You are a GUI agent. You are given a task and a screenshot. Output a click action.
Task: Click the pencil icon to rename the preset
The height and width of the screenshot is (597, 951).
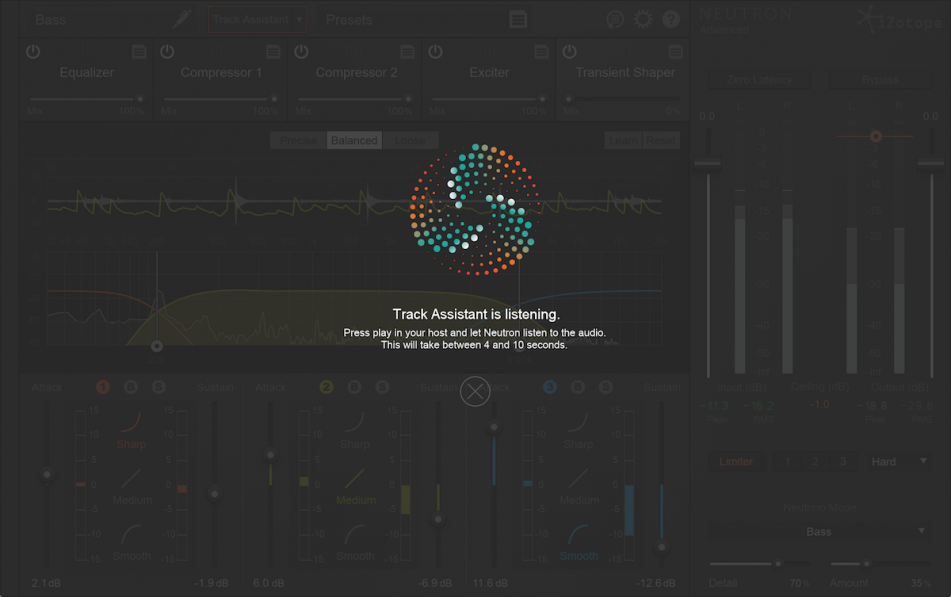[183, 18]
